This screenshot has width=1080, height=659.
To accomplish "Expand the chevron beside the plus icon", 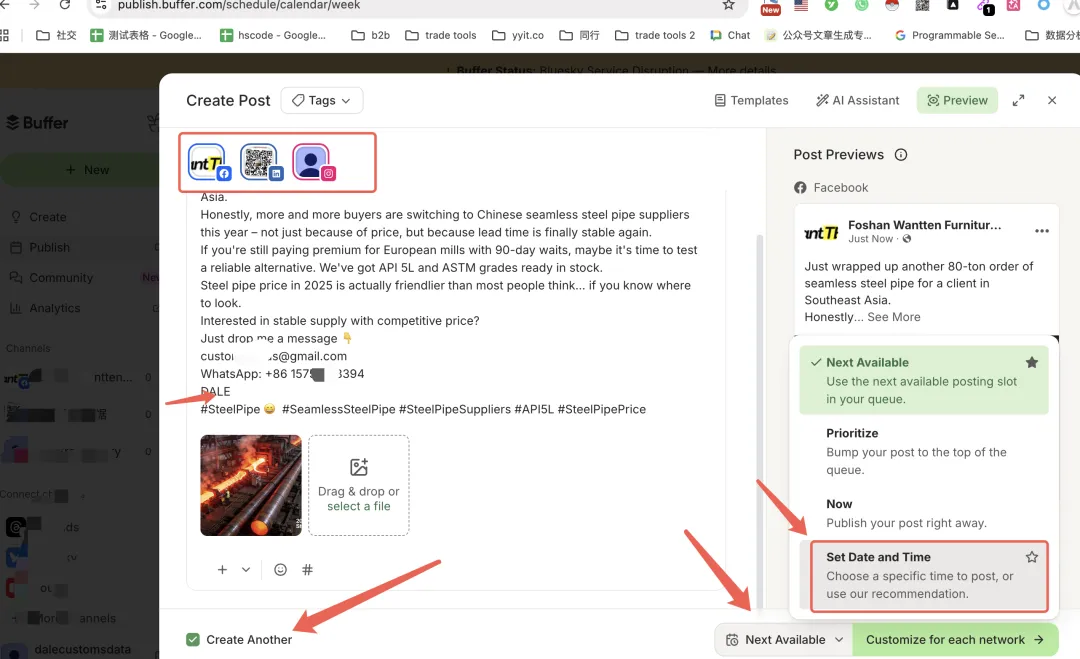I will 246,569.
